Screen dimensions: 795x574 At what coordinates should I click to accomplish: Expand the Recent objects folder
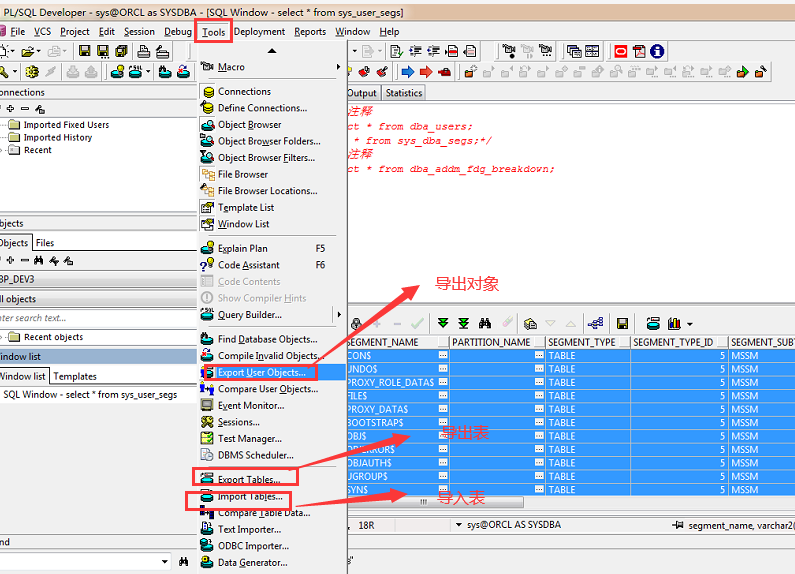2,337
